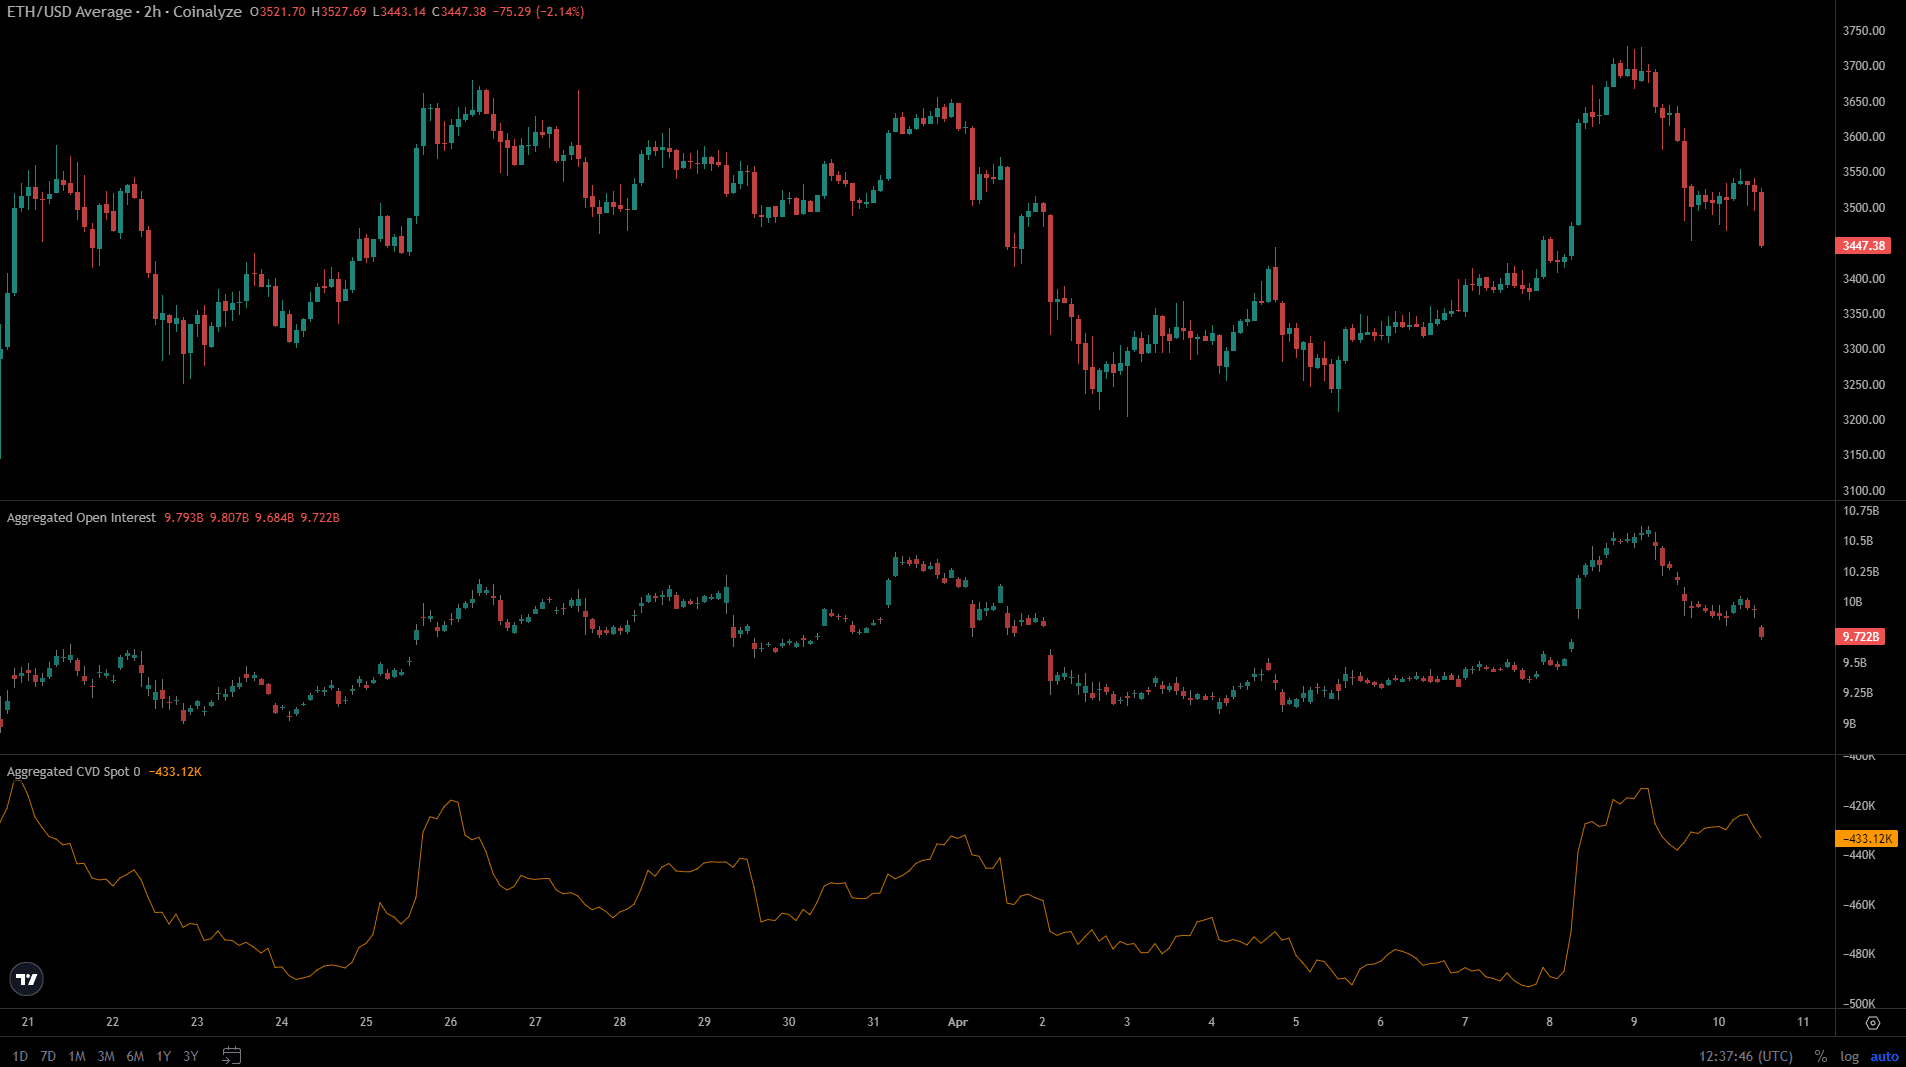Open the go-to-date calendar icon

(x=232, y=1055)
